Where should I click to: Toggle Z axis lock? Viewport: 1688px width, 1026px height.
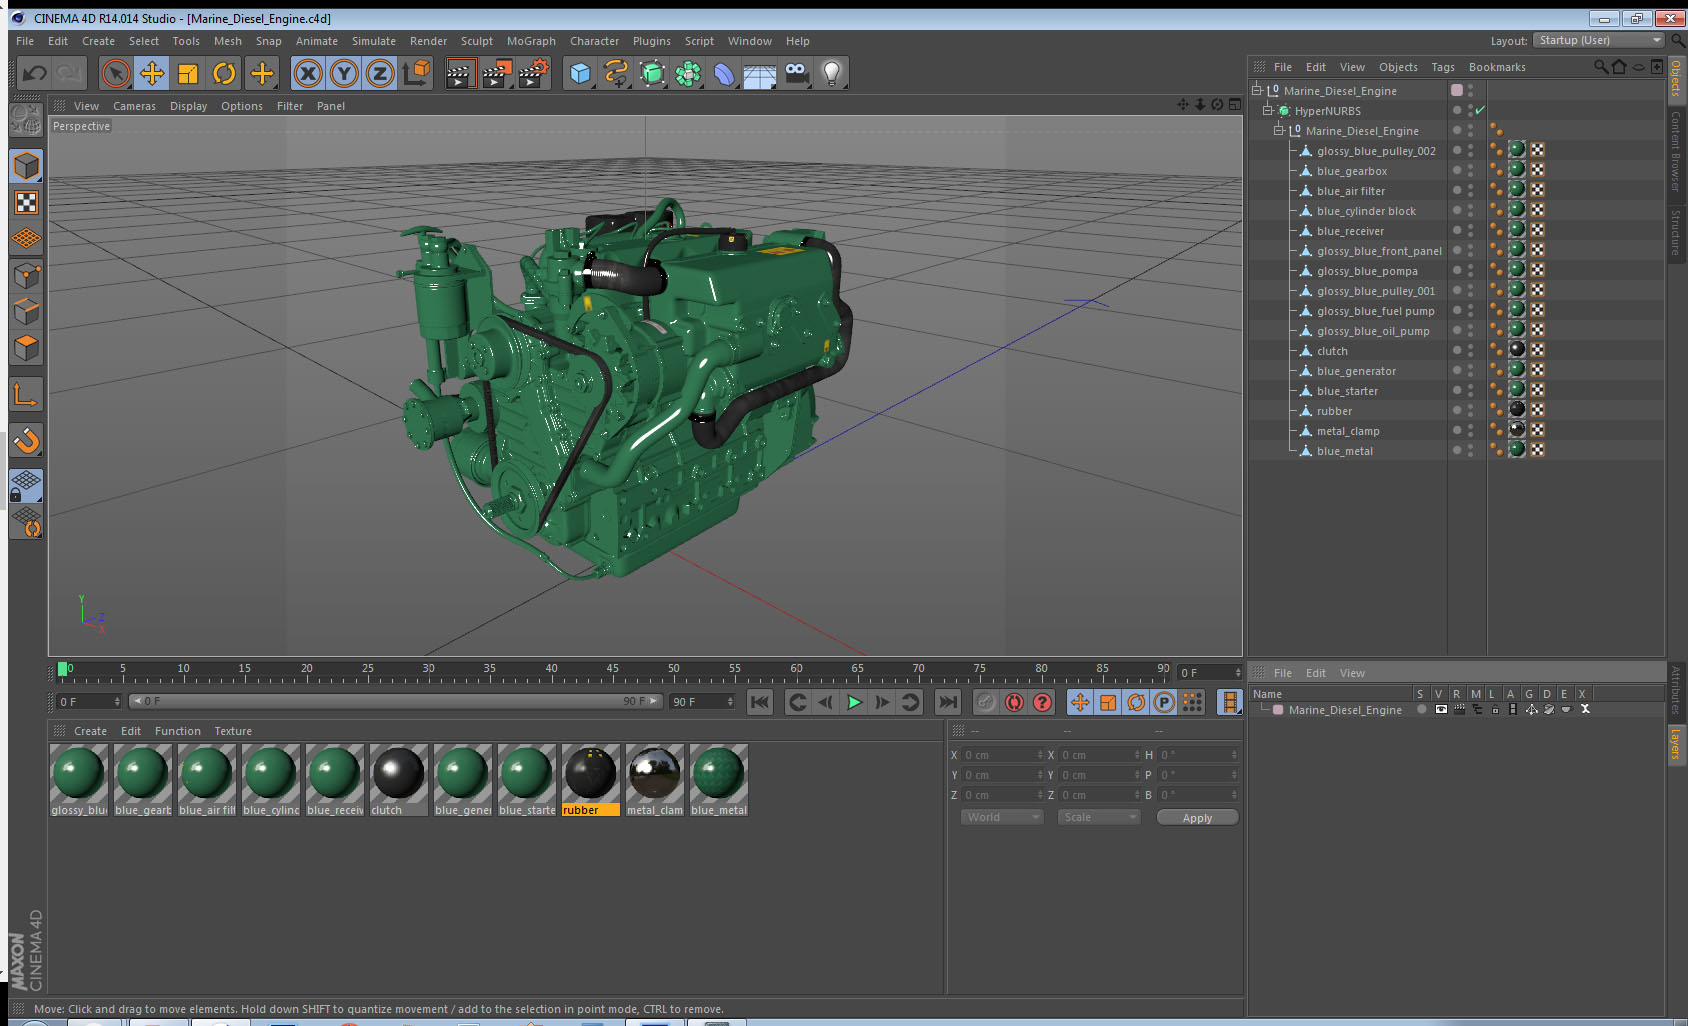(380, 73)
